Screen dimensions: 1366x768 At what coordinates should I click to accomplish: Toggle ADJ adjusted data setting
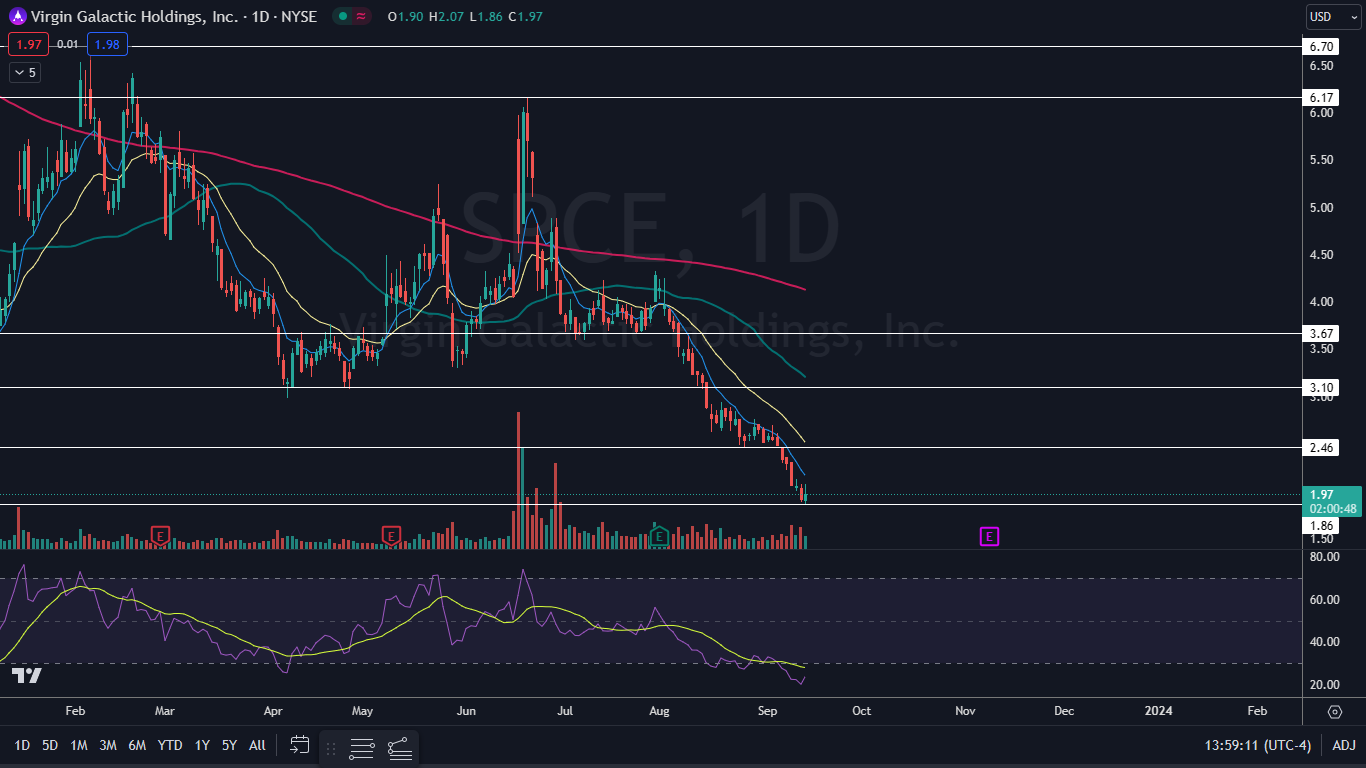(x=1343, y=745)
